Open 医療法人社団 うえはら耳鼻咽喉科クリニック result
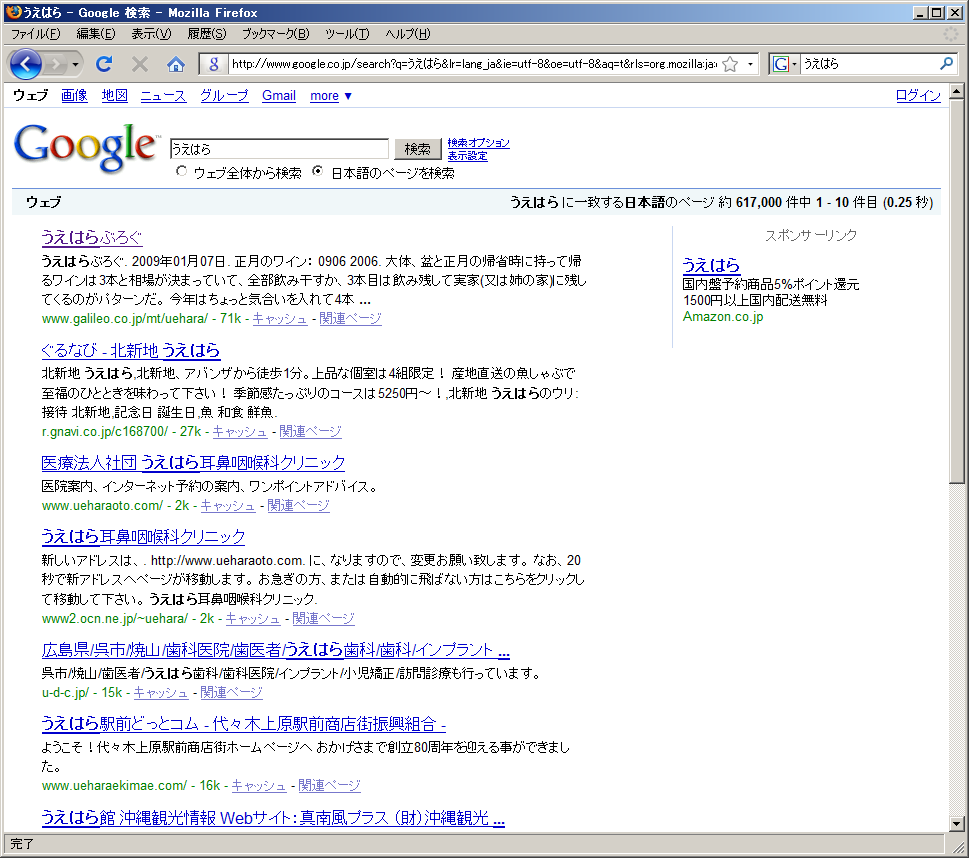 [x=193, y=462]
